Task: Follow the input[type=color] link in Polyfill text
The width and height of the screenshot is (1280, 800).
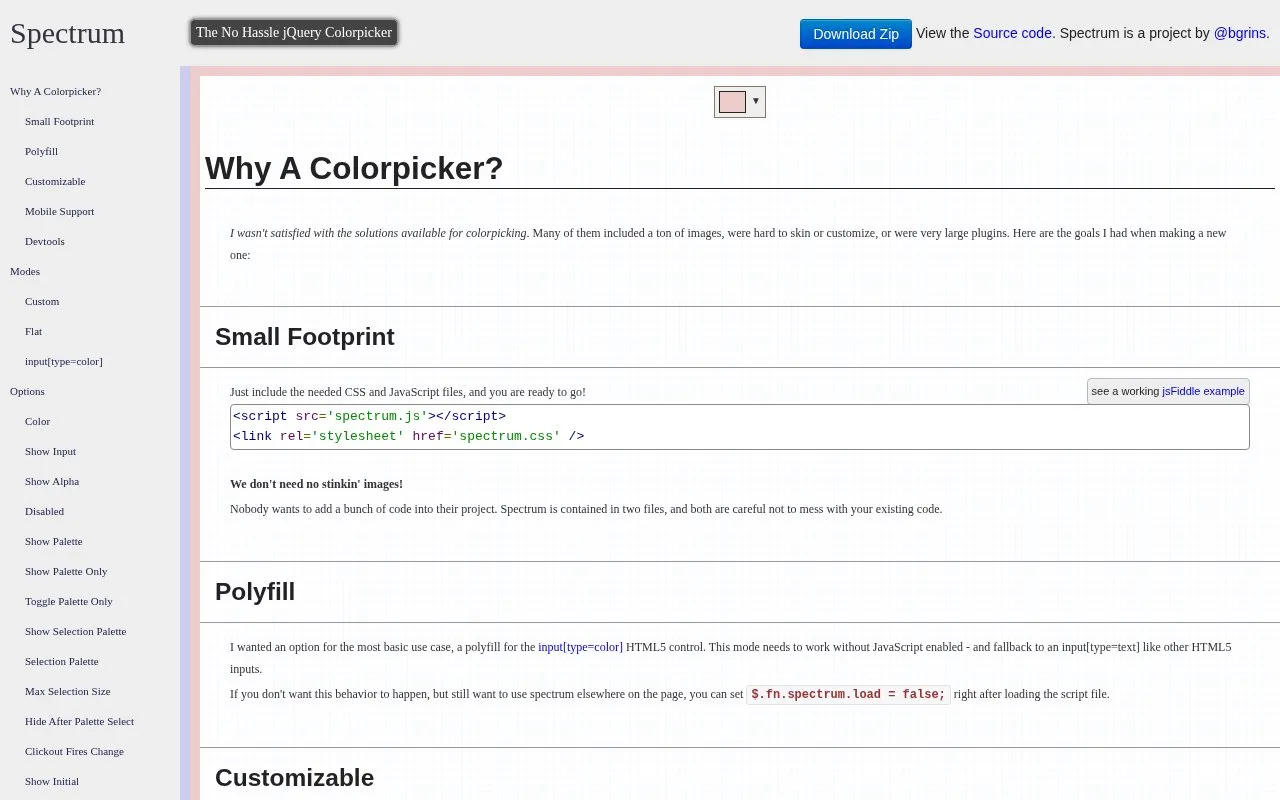Action: pos(580,647)
